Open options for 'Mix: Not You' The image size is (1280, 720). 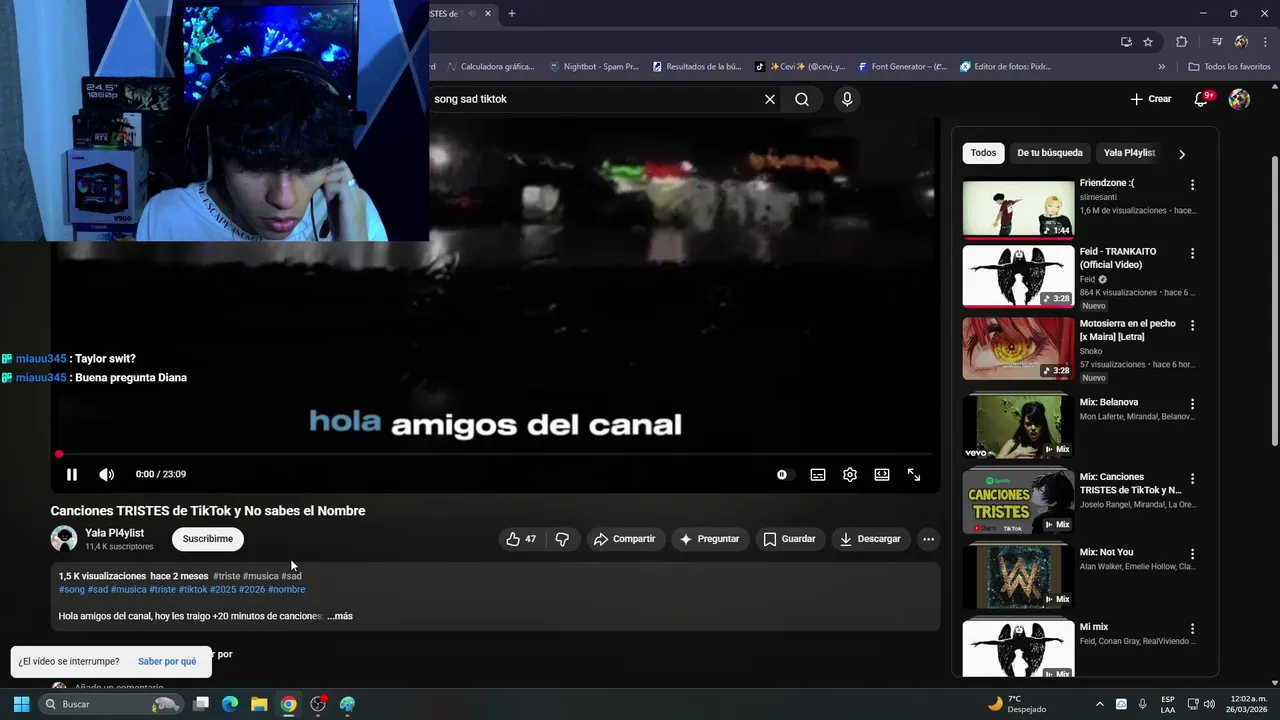point(1192,554)
